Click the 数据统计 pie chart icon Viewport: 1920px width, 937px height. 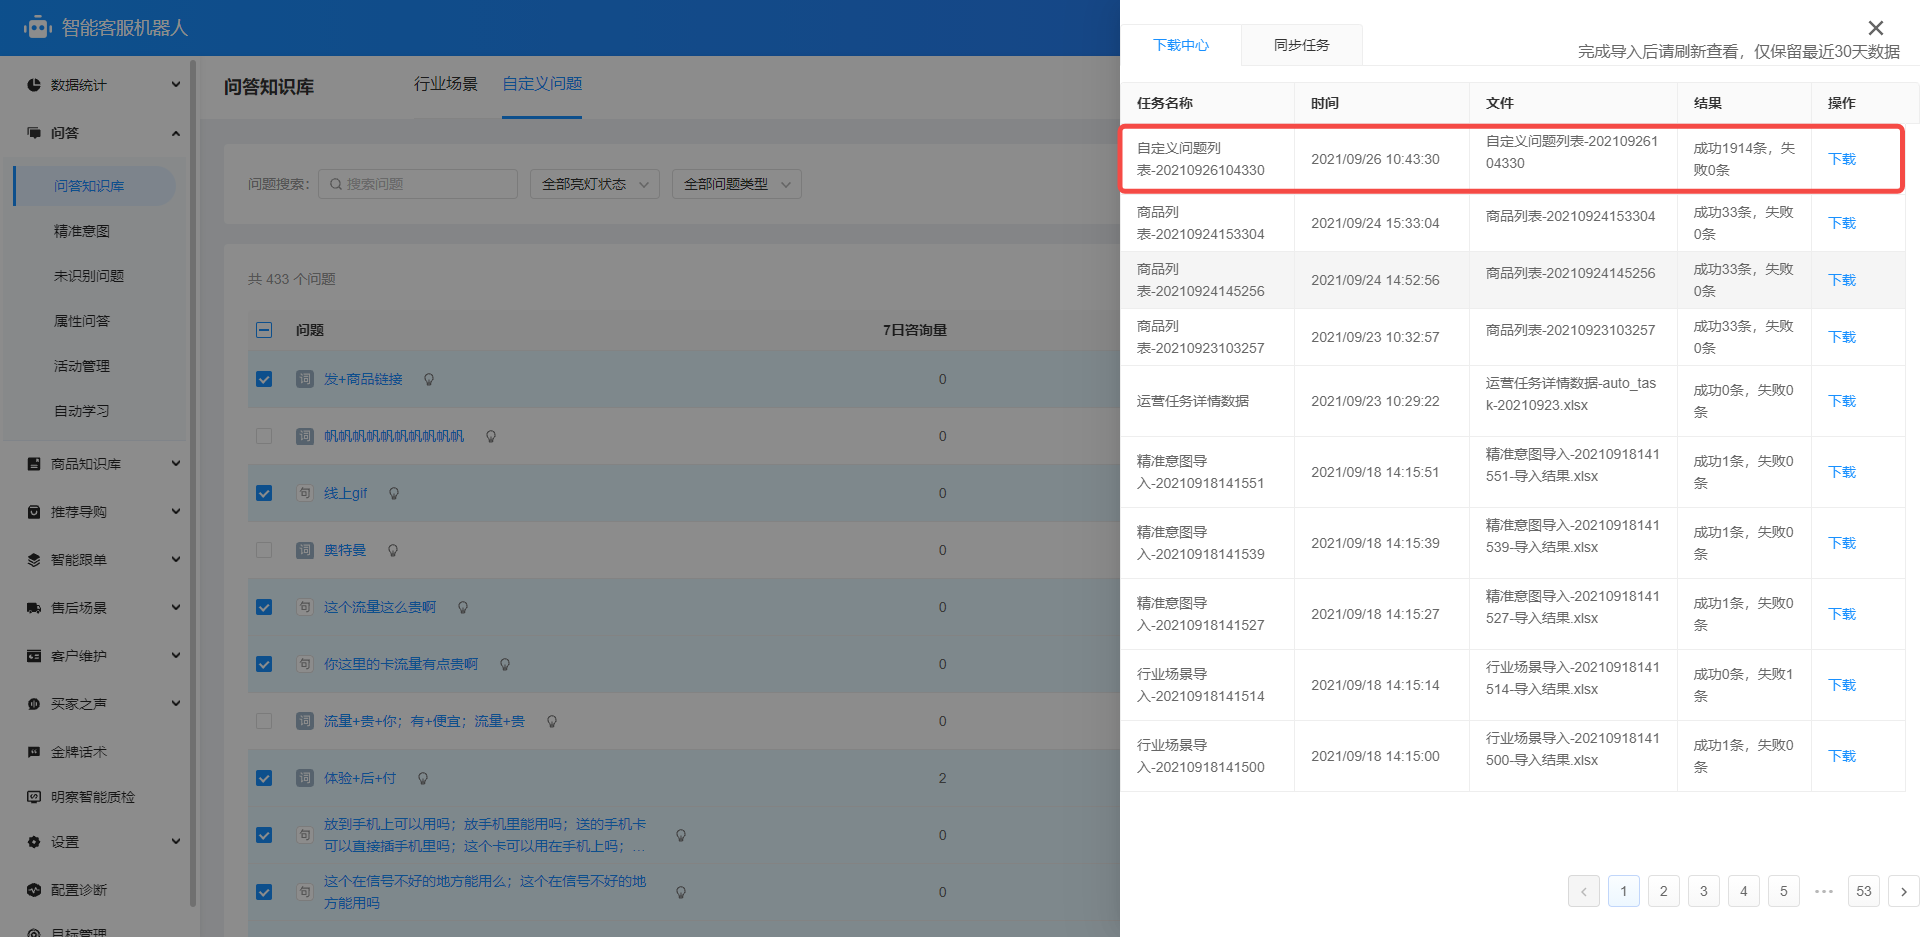pyautogui.click(x=34, y=85)
